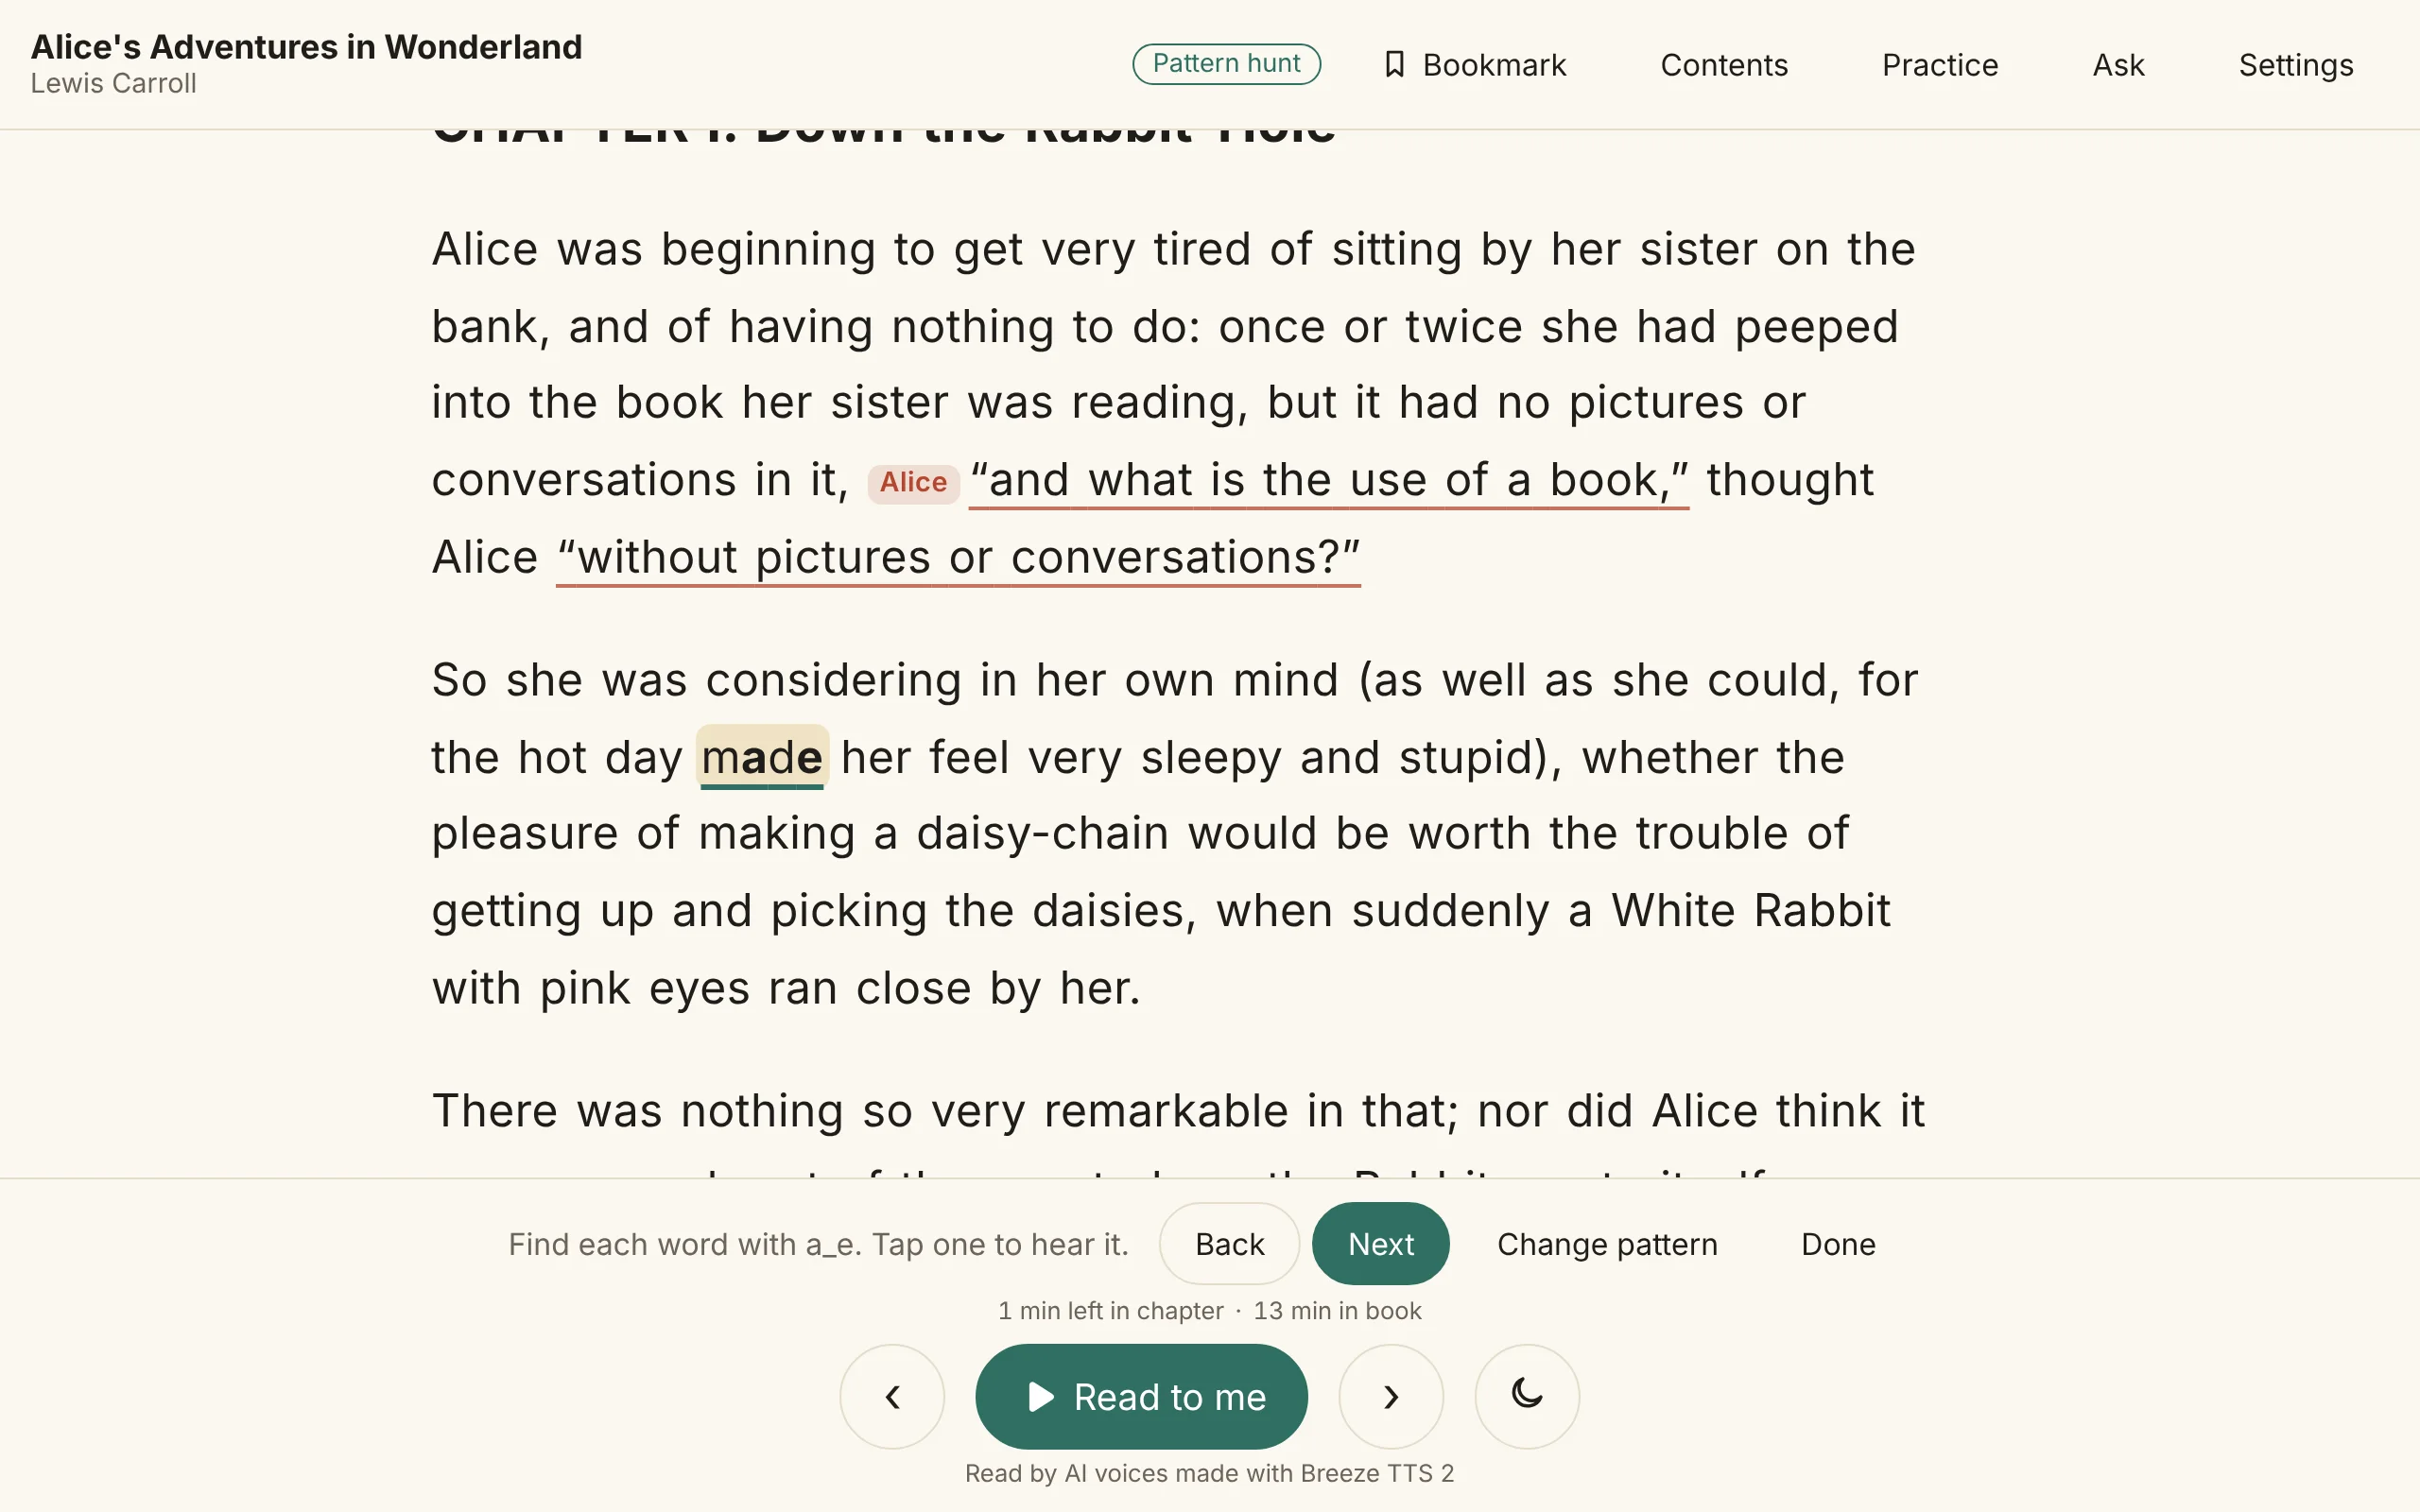Click Done to end pattern hunt
The image size is (2420, 1512).
(x=1838, y=1244)
